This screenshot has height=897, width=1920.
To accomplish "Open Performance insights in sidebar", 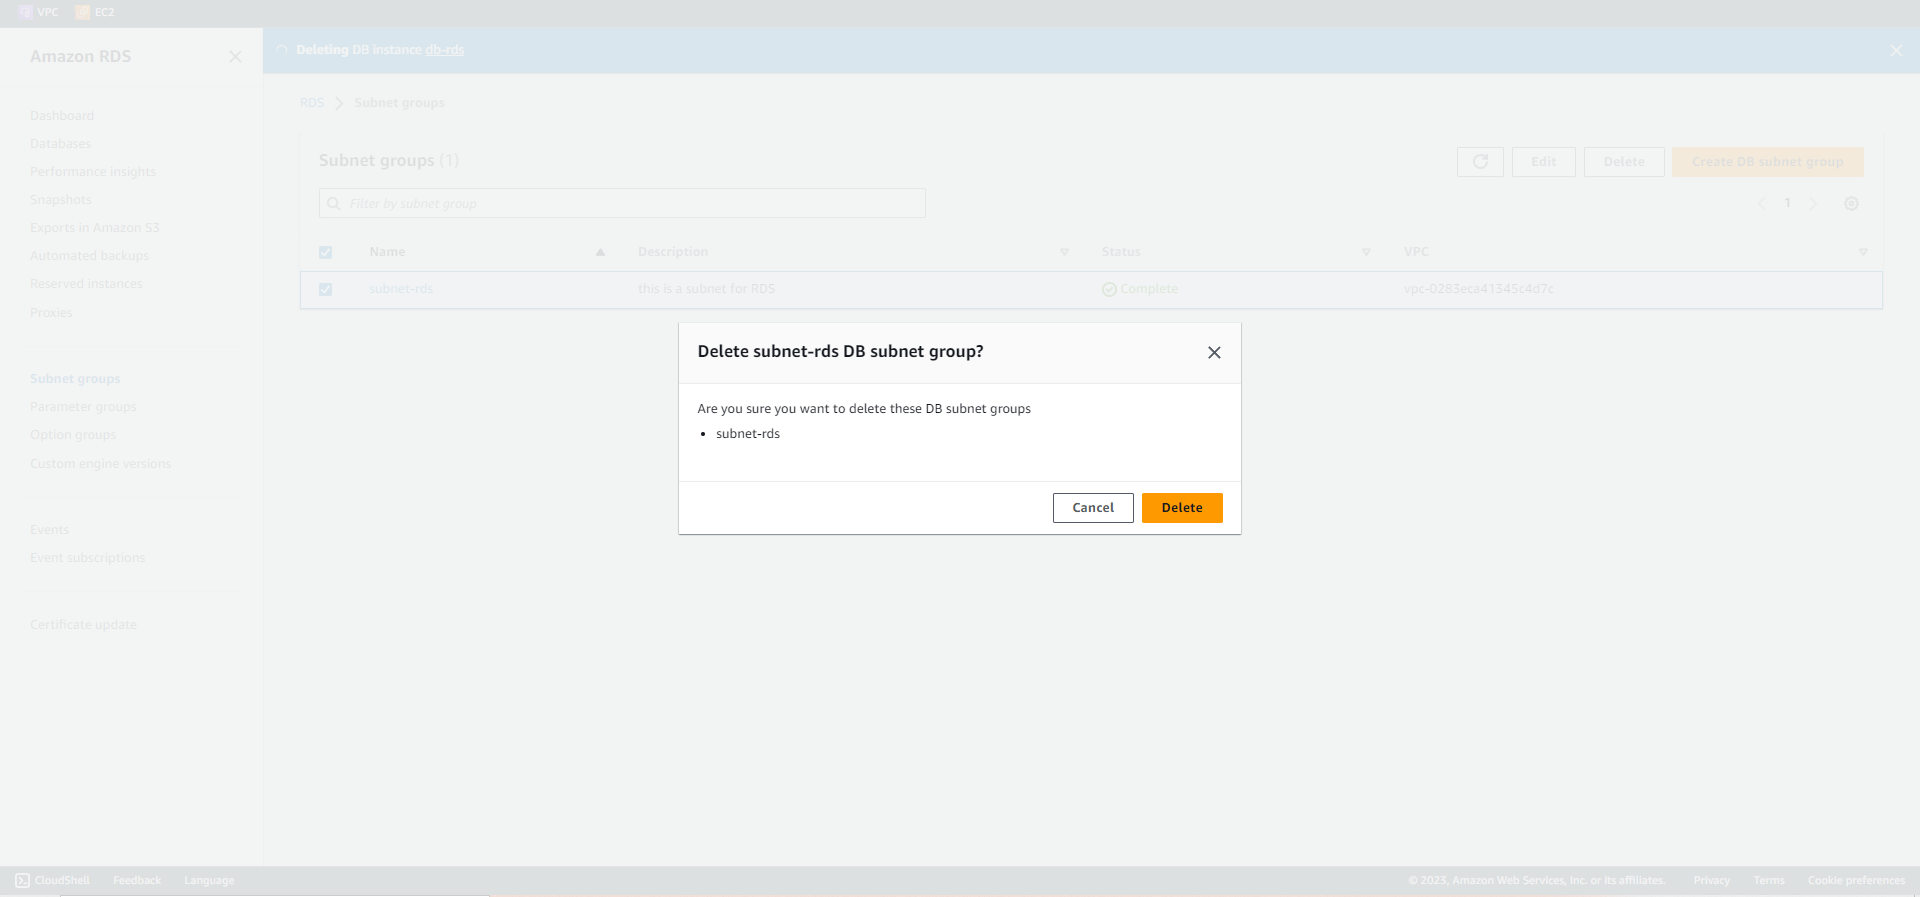I will coord(93,172).
